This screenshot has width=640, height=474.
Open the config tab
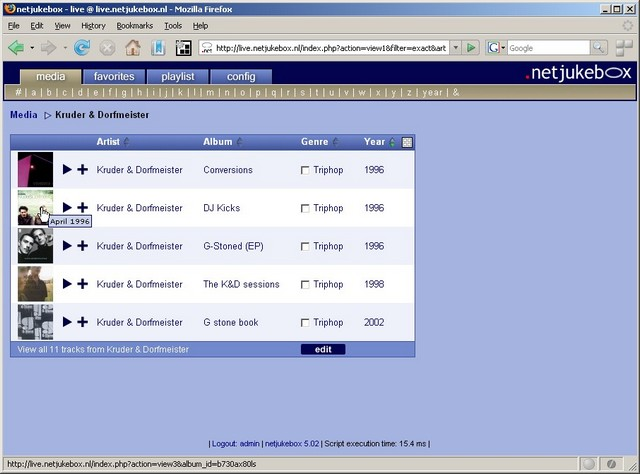[x=241, y=77]
